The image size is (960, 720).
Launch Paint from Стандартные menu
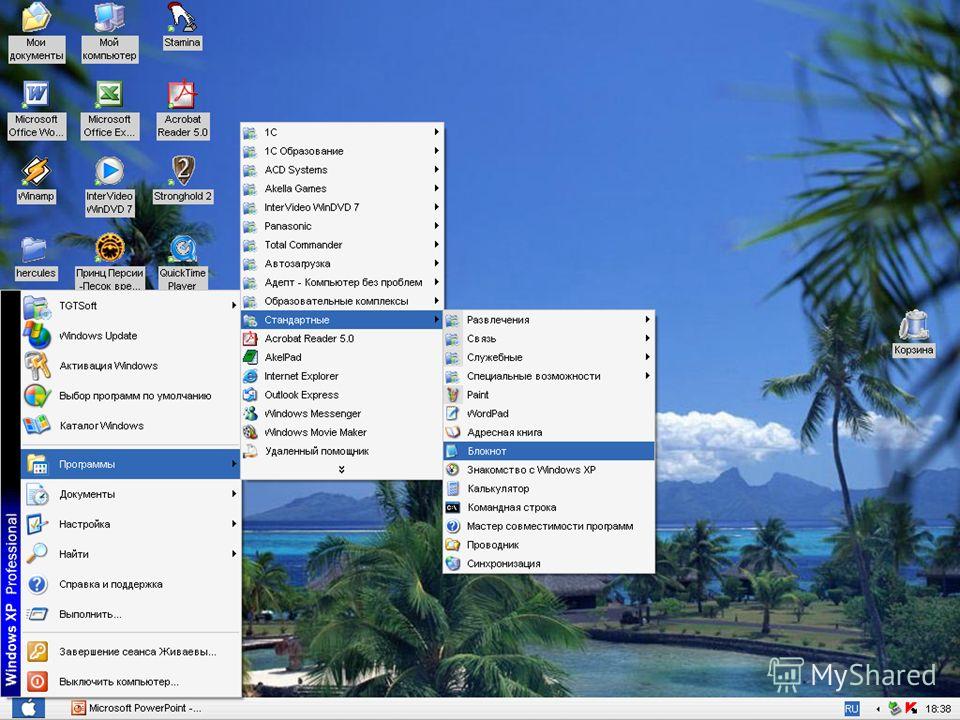pos(549,395)
